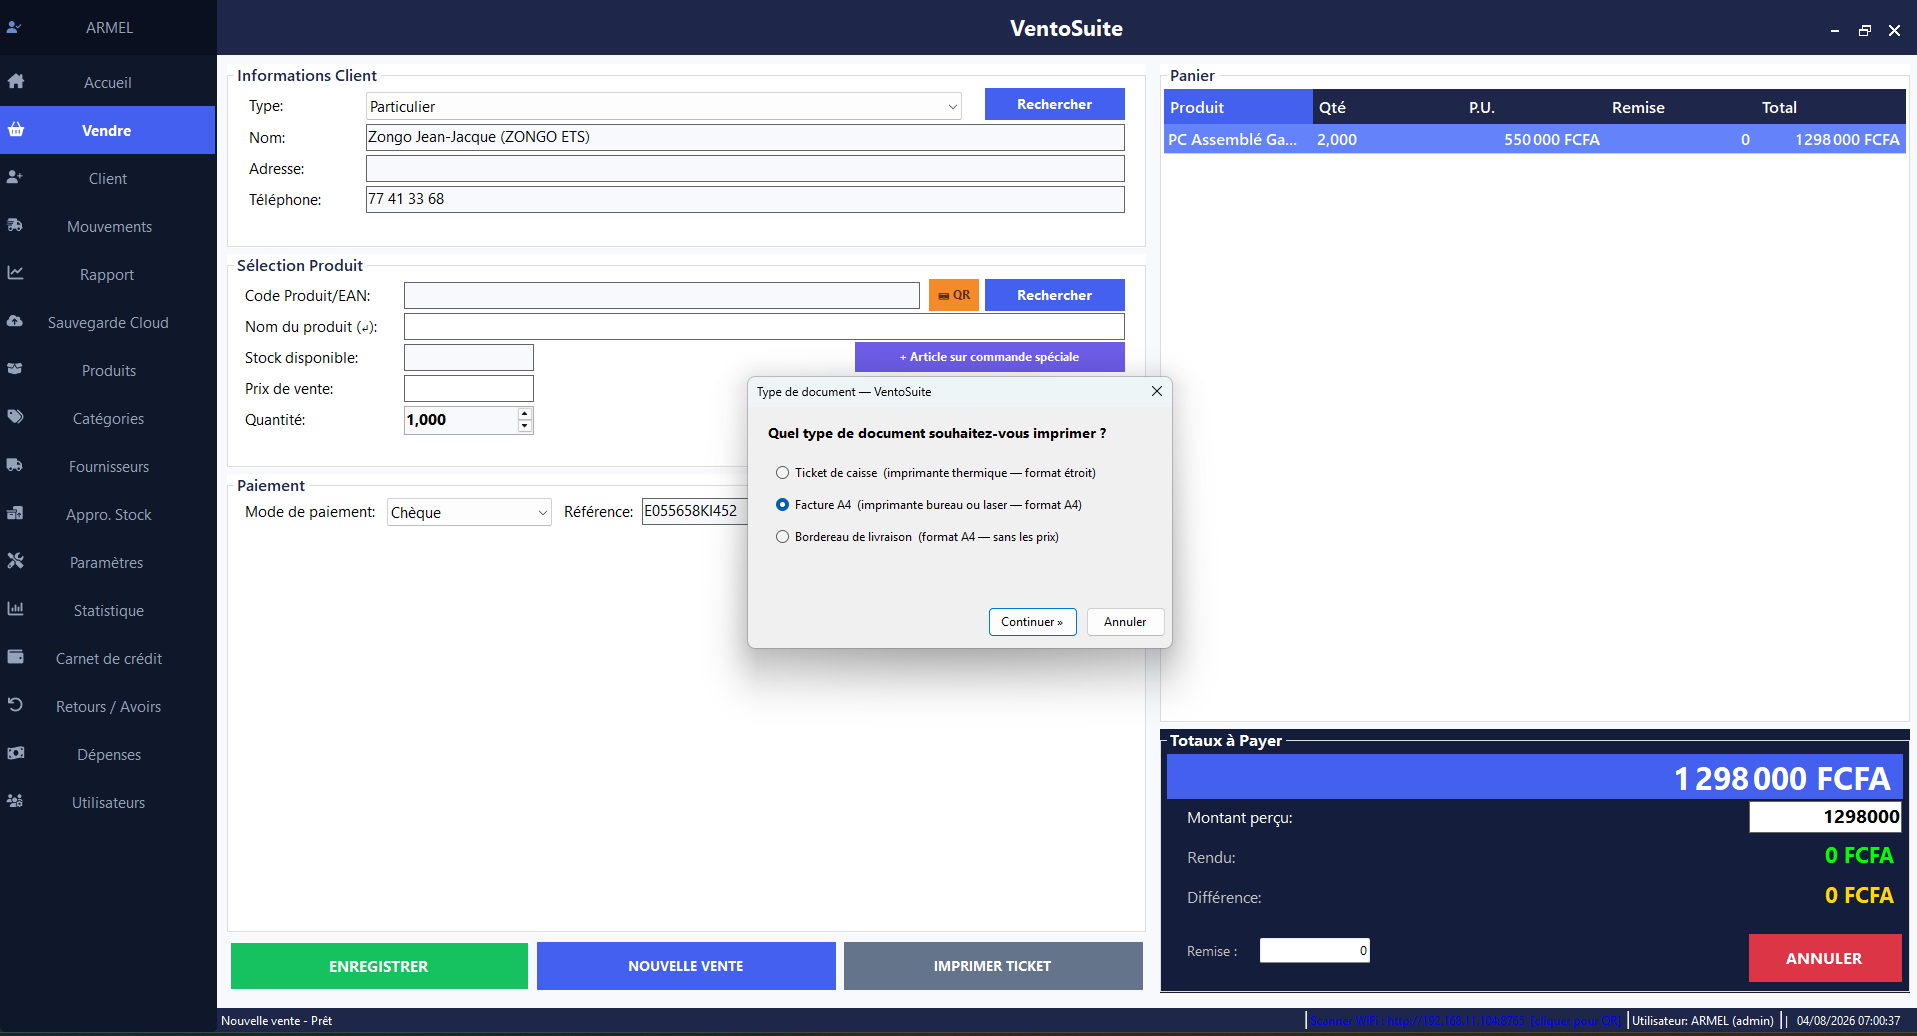Select Facture A4 radio option
Image resolution: width=1917 pixels, height=1036 pixels.
pyautogui.click(x=782, y=505)
